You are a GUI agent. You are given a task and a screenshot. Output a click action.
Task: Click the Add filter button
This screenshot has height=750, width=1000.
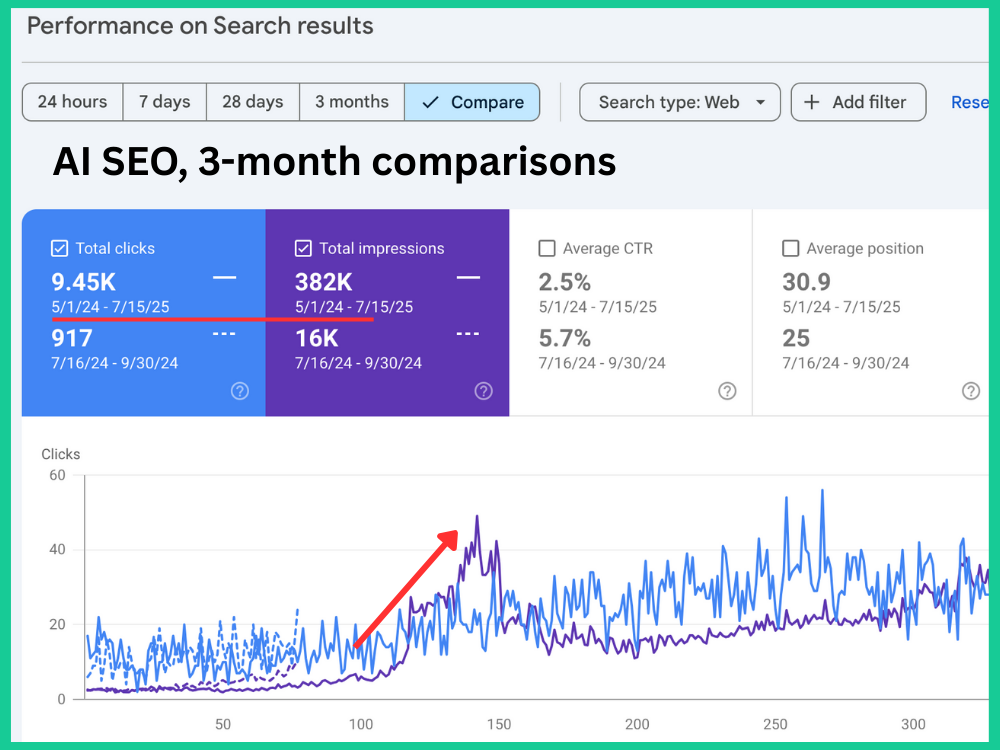(x=857, y=102)
